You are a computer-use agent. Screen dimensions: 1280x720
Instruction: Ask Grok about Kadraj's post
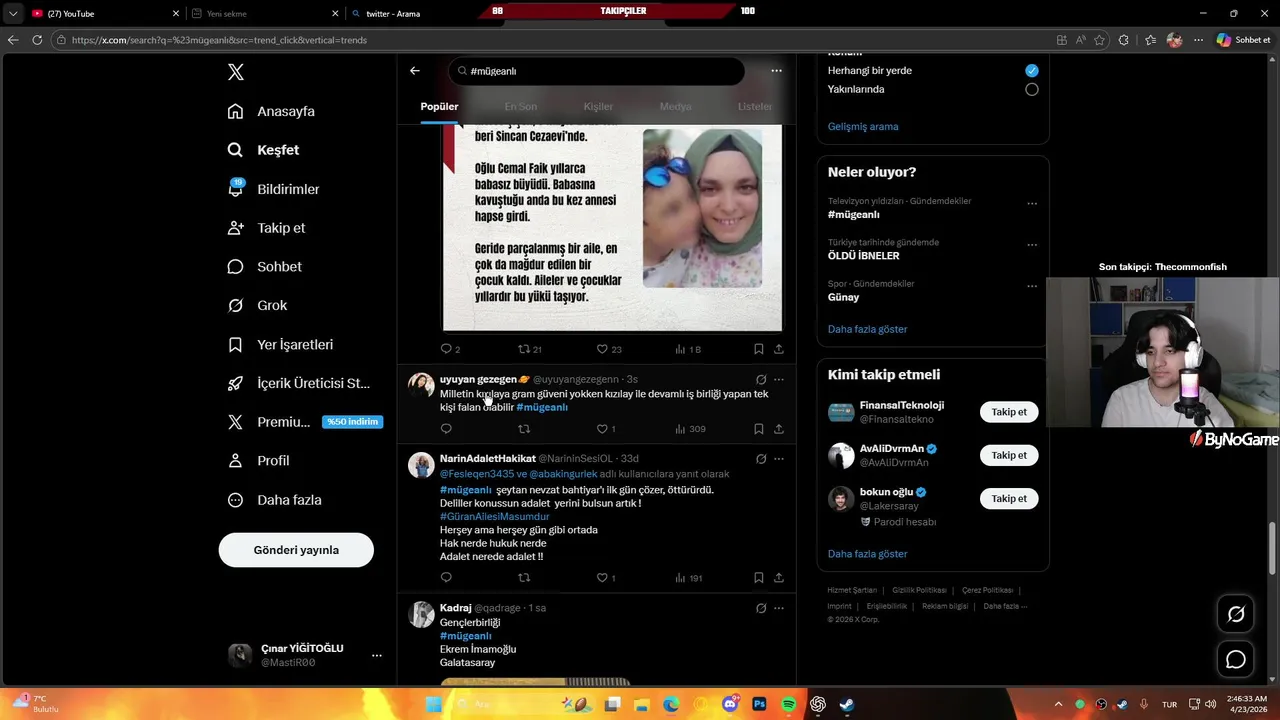point(761,608)
